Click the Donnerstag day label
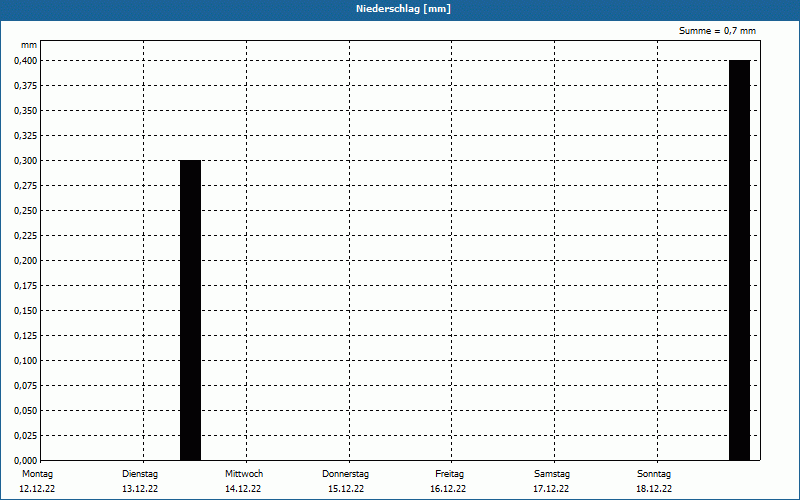 [345, 474]
